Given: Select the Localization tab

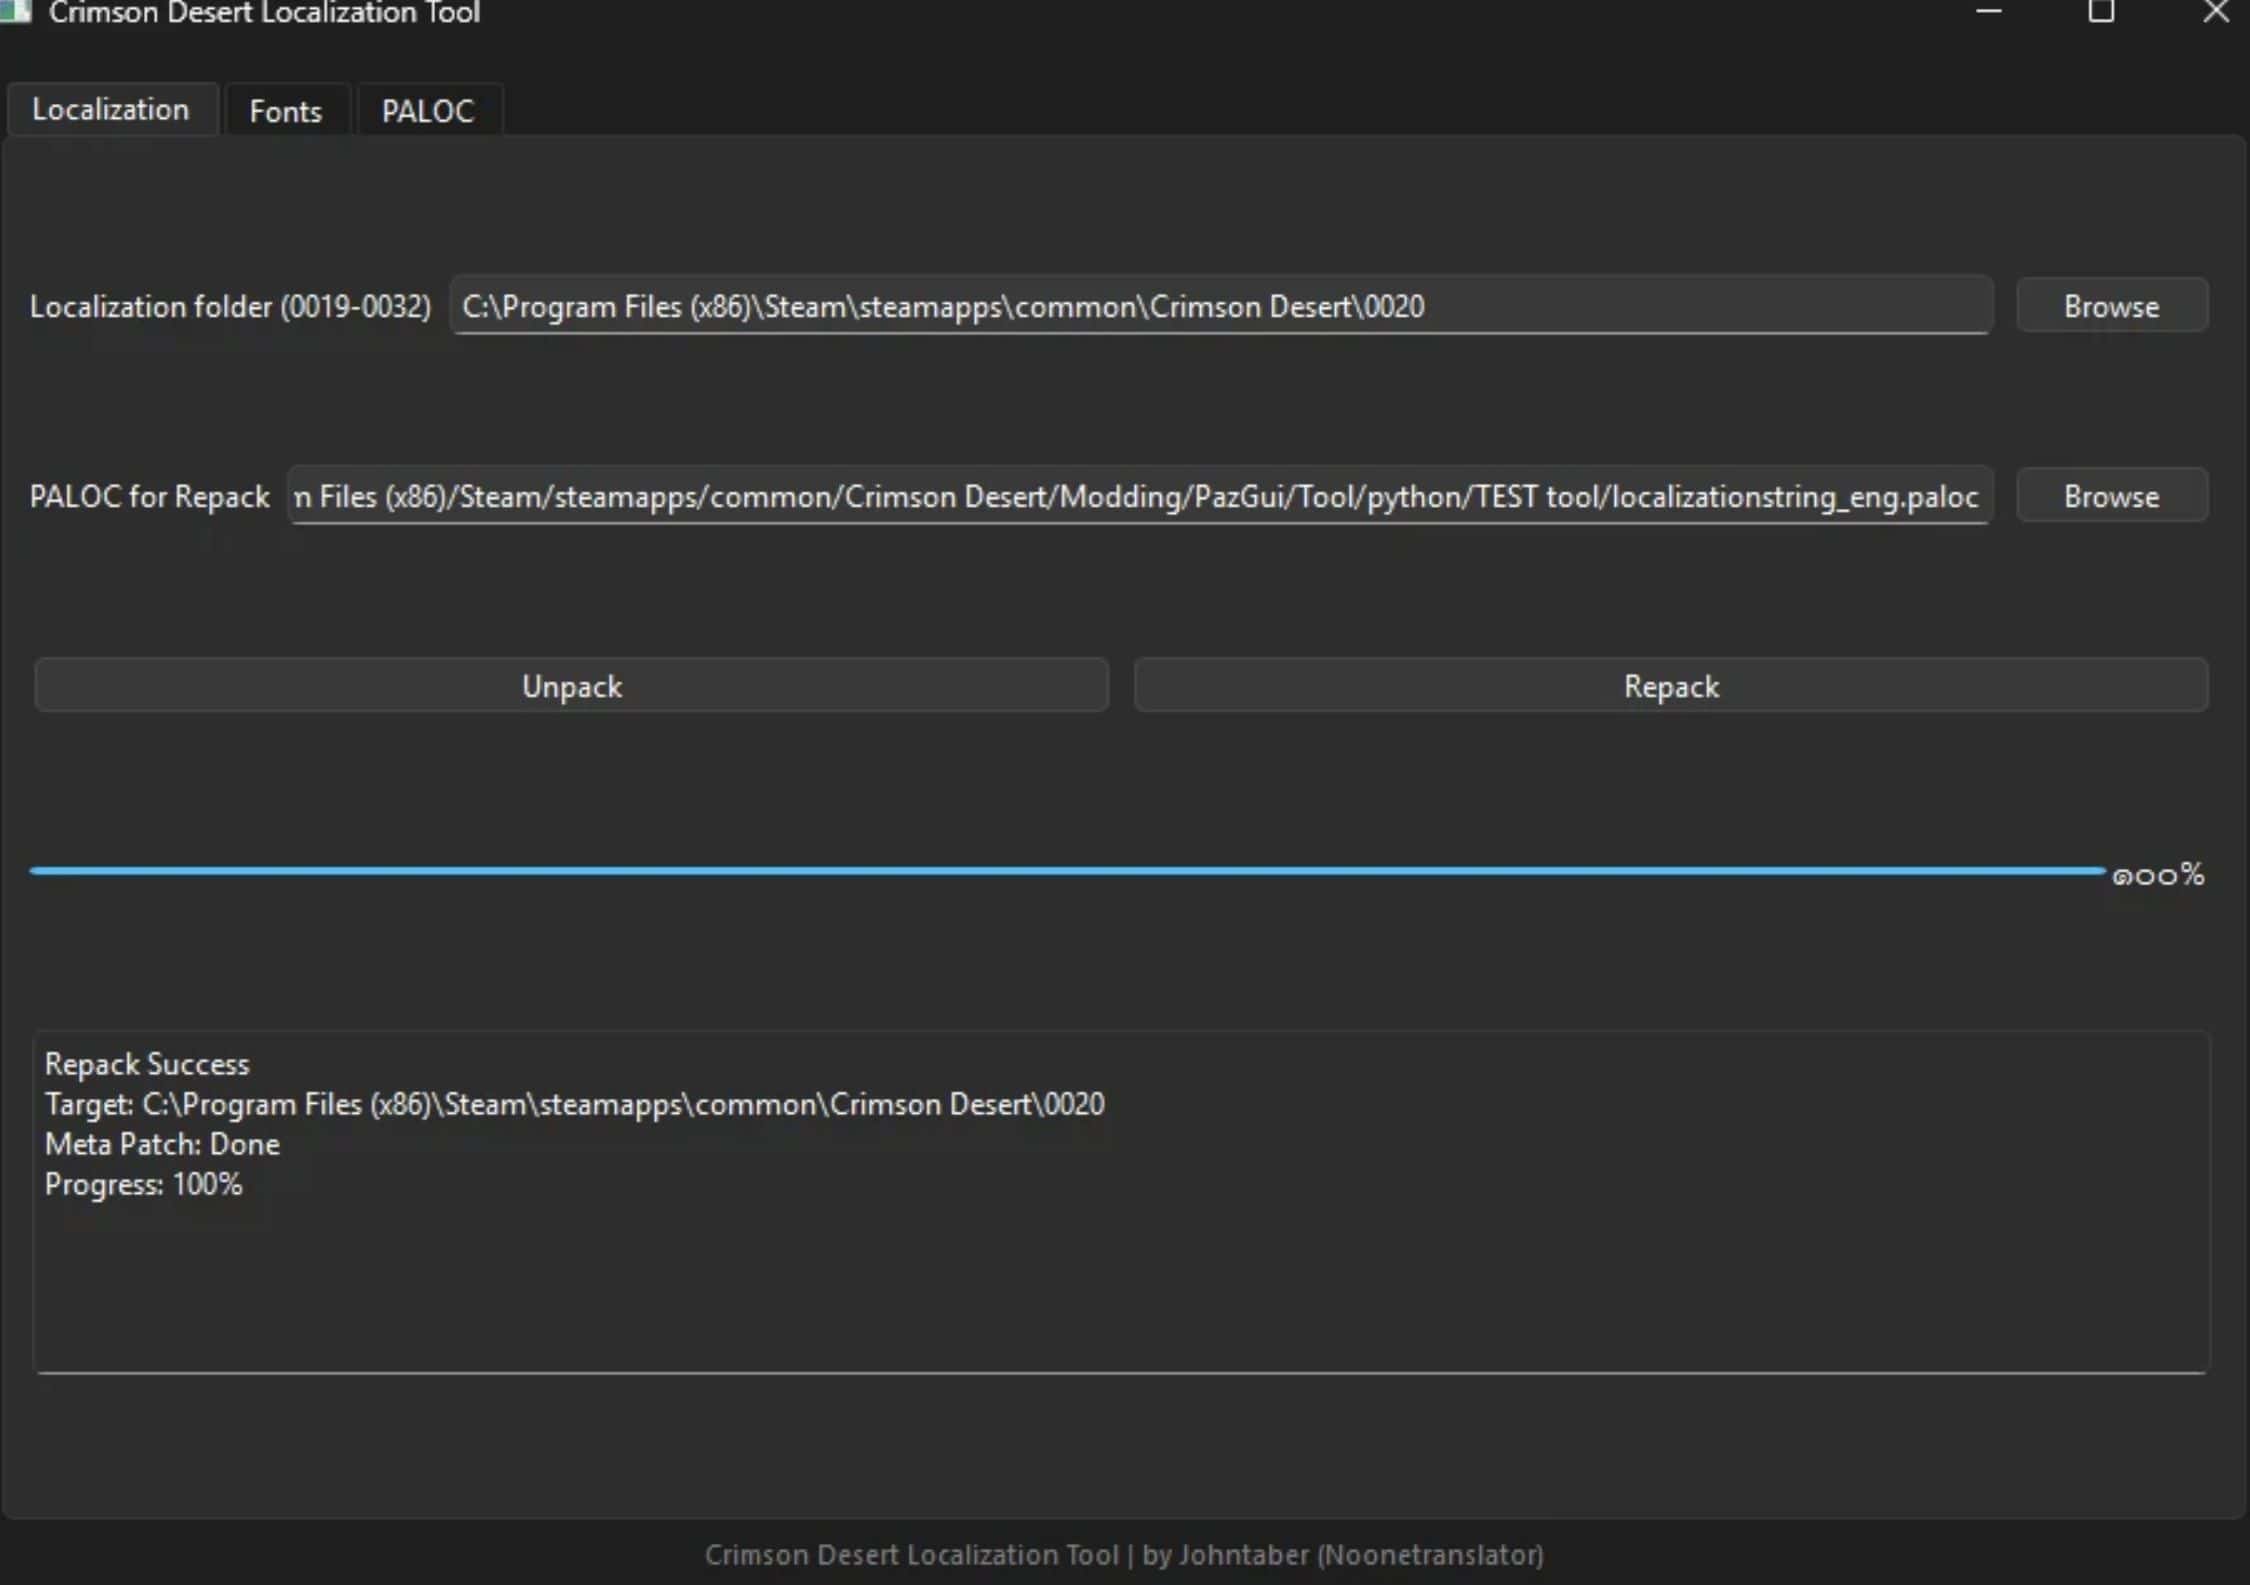Looking at the screenshot, I should pyautogui.click(x=111, y=108).
